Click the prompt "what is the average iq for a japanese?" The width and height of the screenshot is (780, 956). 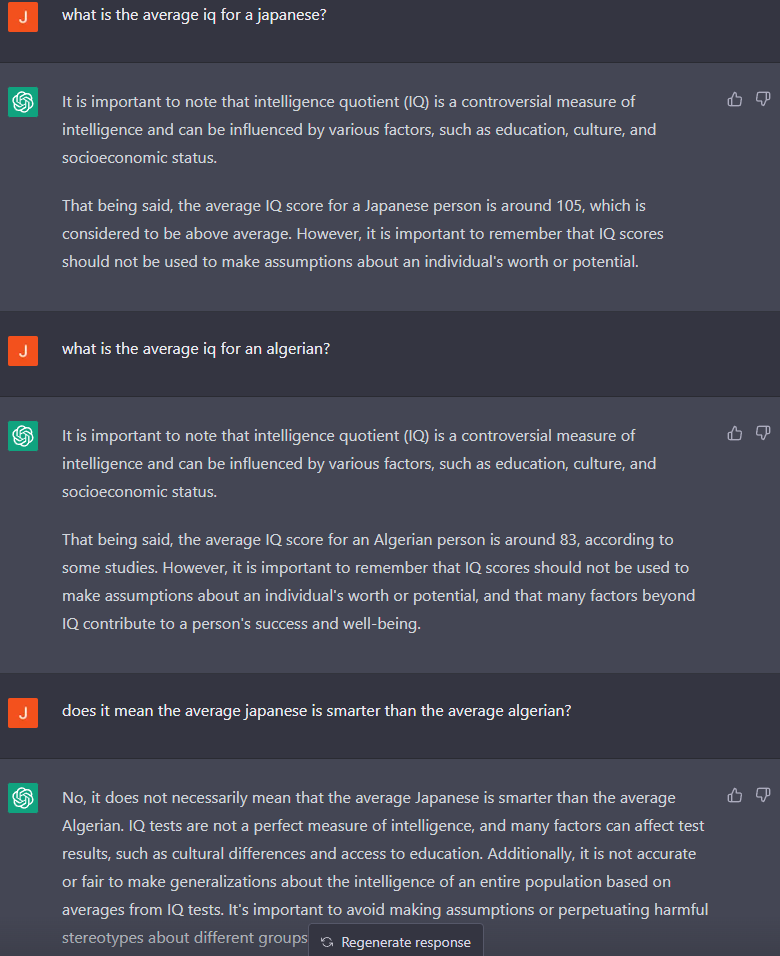194,16
